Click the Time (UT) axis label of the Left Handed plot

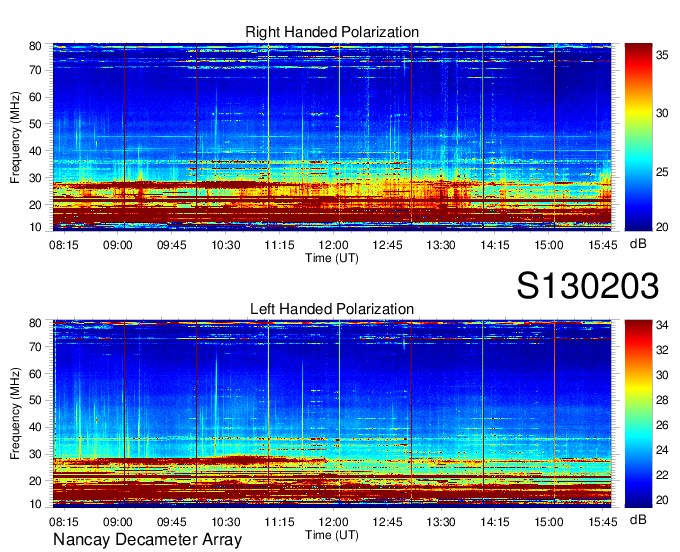332,535
